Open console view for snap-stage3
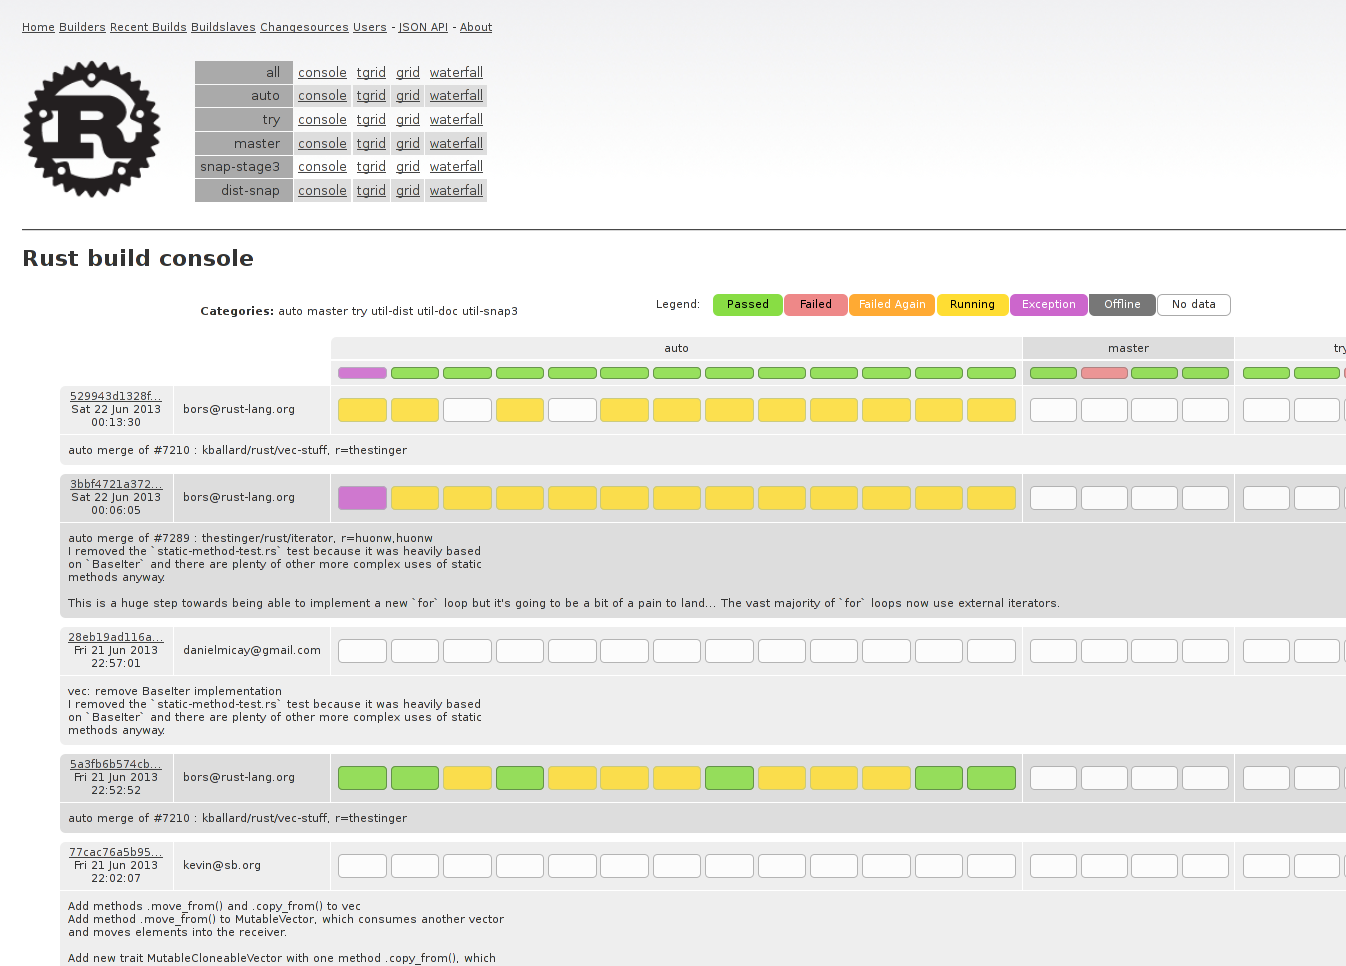 tap(322, 167)
